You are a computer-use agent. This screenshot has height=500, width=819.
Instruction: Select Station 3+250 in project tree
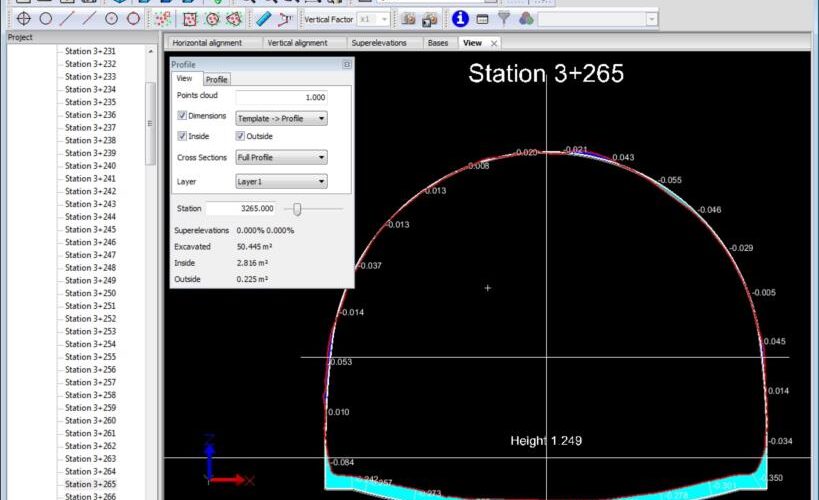tap(90, 293)
